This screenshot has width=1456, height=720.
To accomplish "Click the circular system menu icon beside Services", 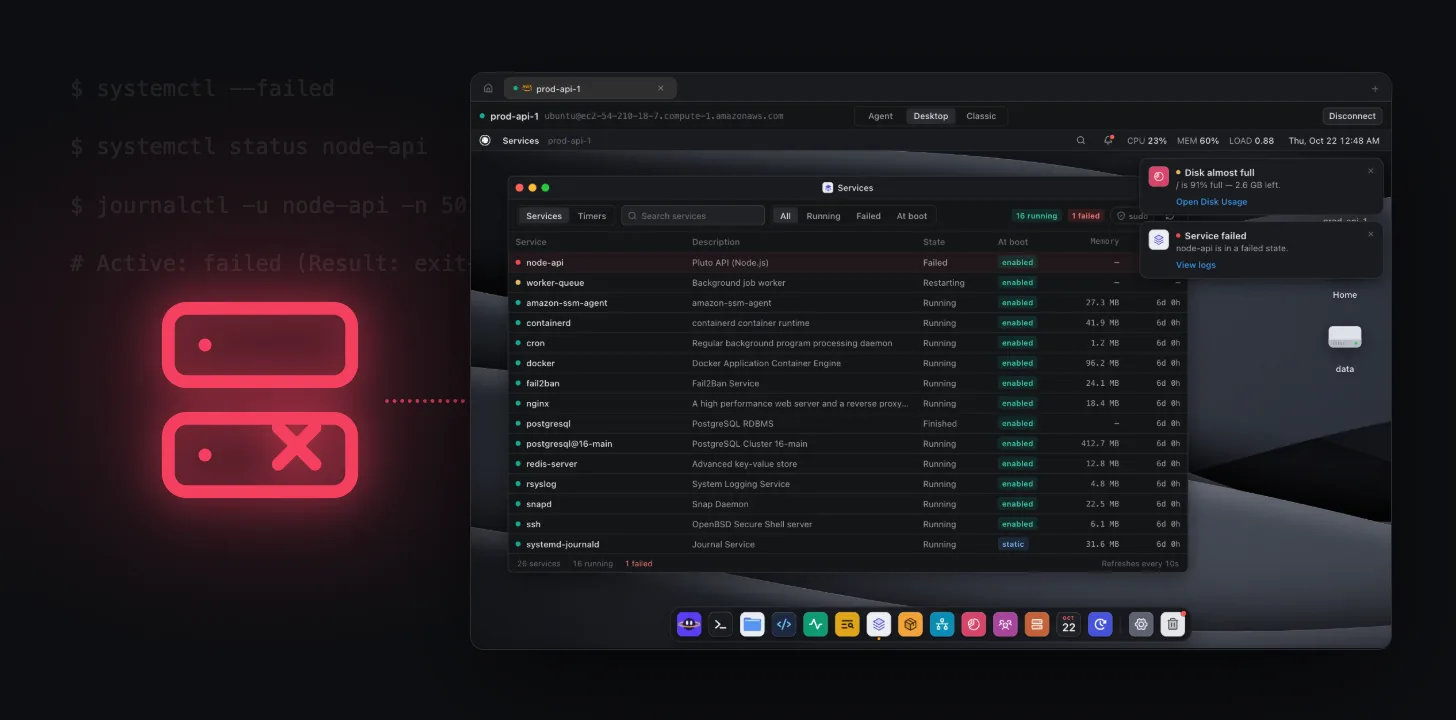I will tap(485, 141).
